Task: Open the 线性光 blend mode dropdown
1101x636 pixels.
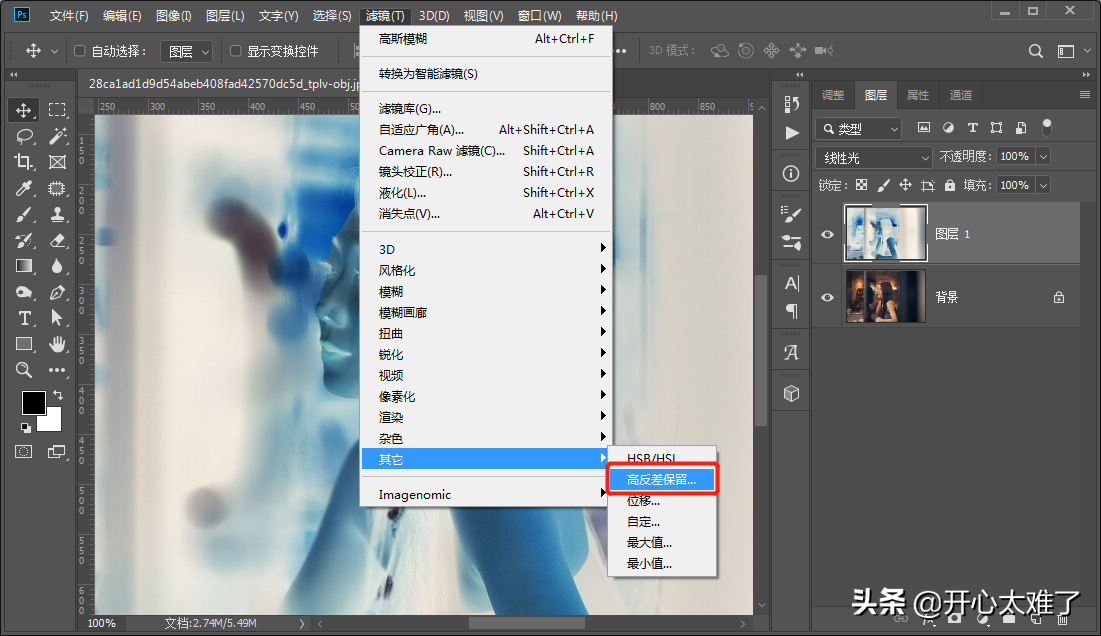Action: click(875, 157)
